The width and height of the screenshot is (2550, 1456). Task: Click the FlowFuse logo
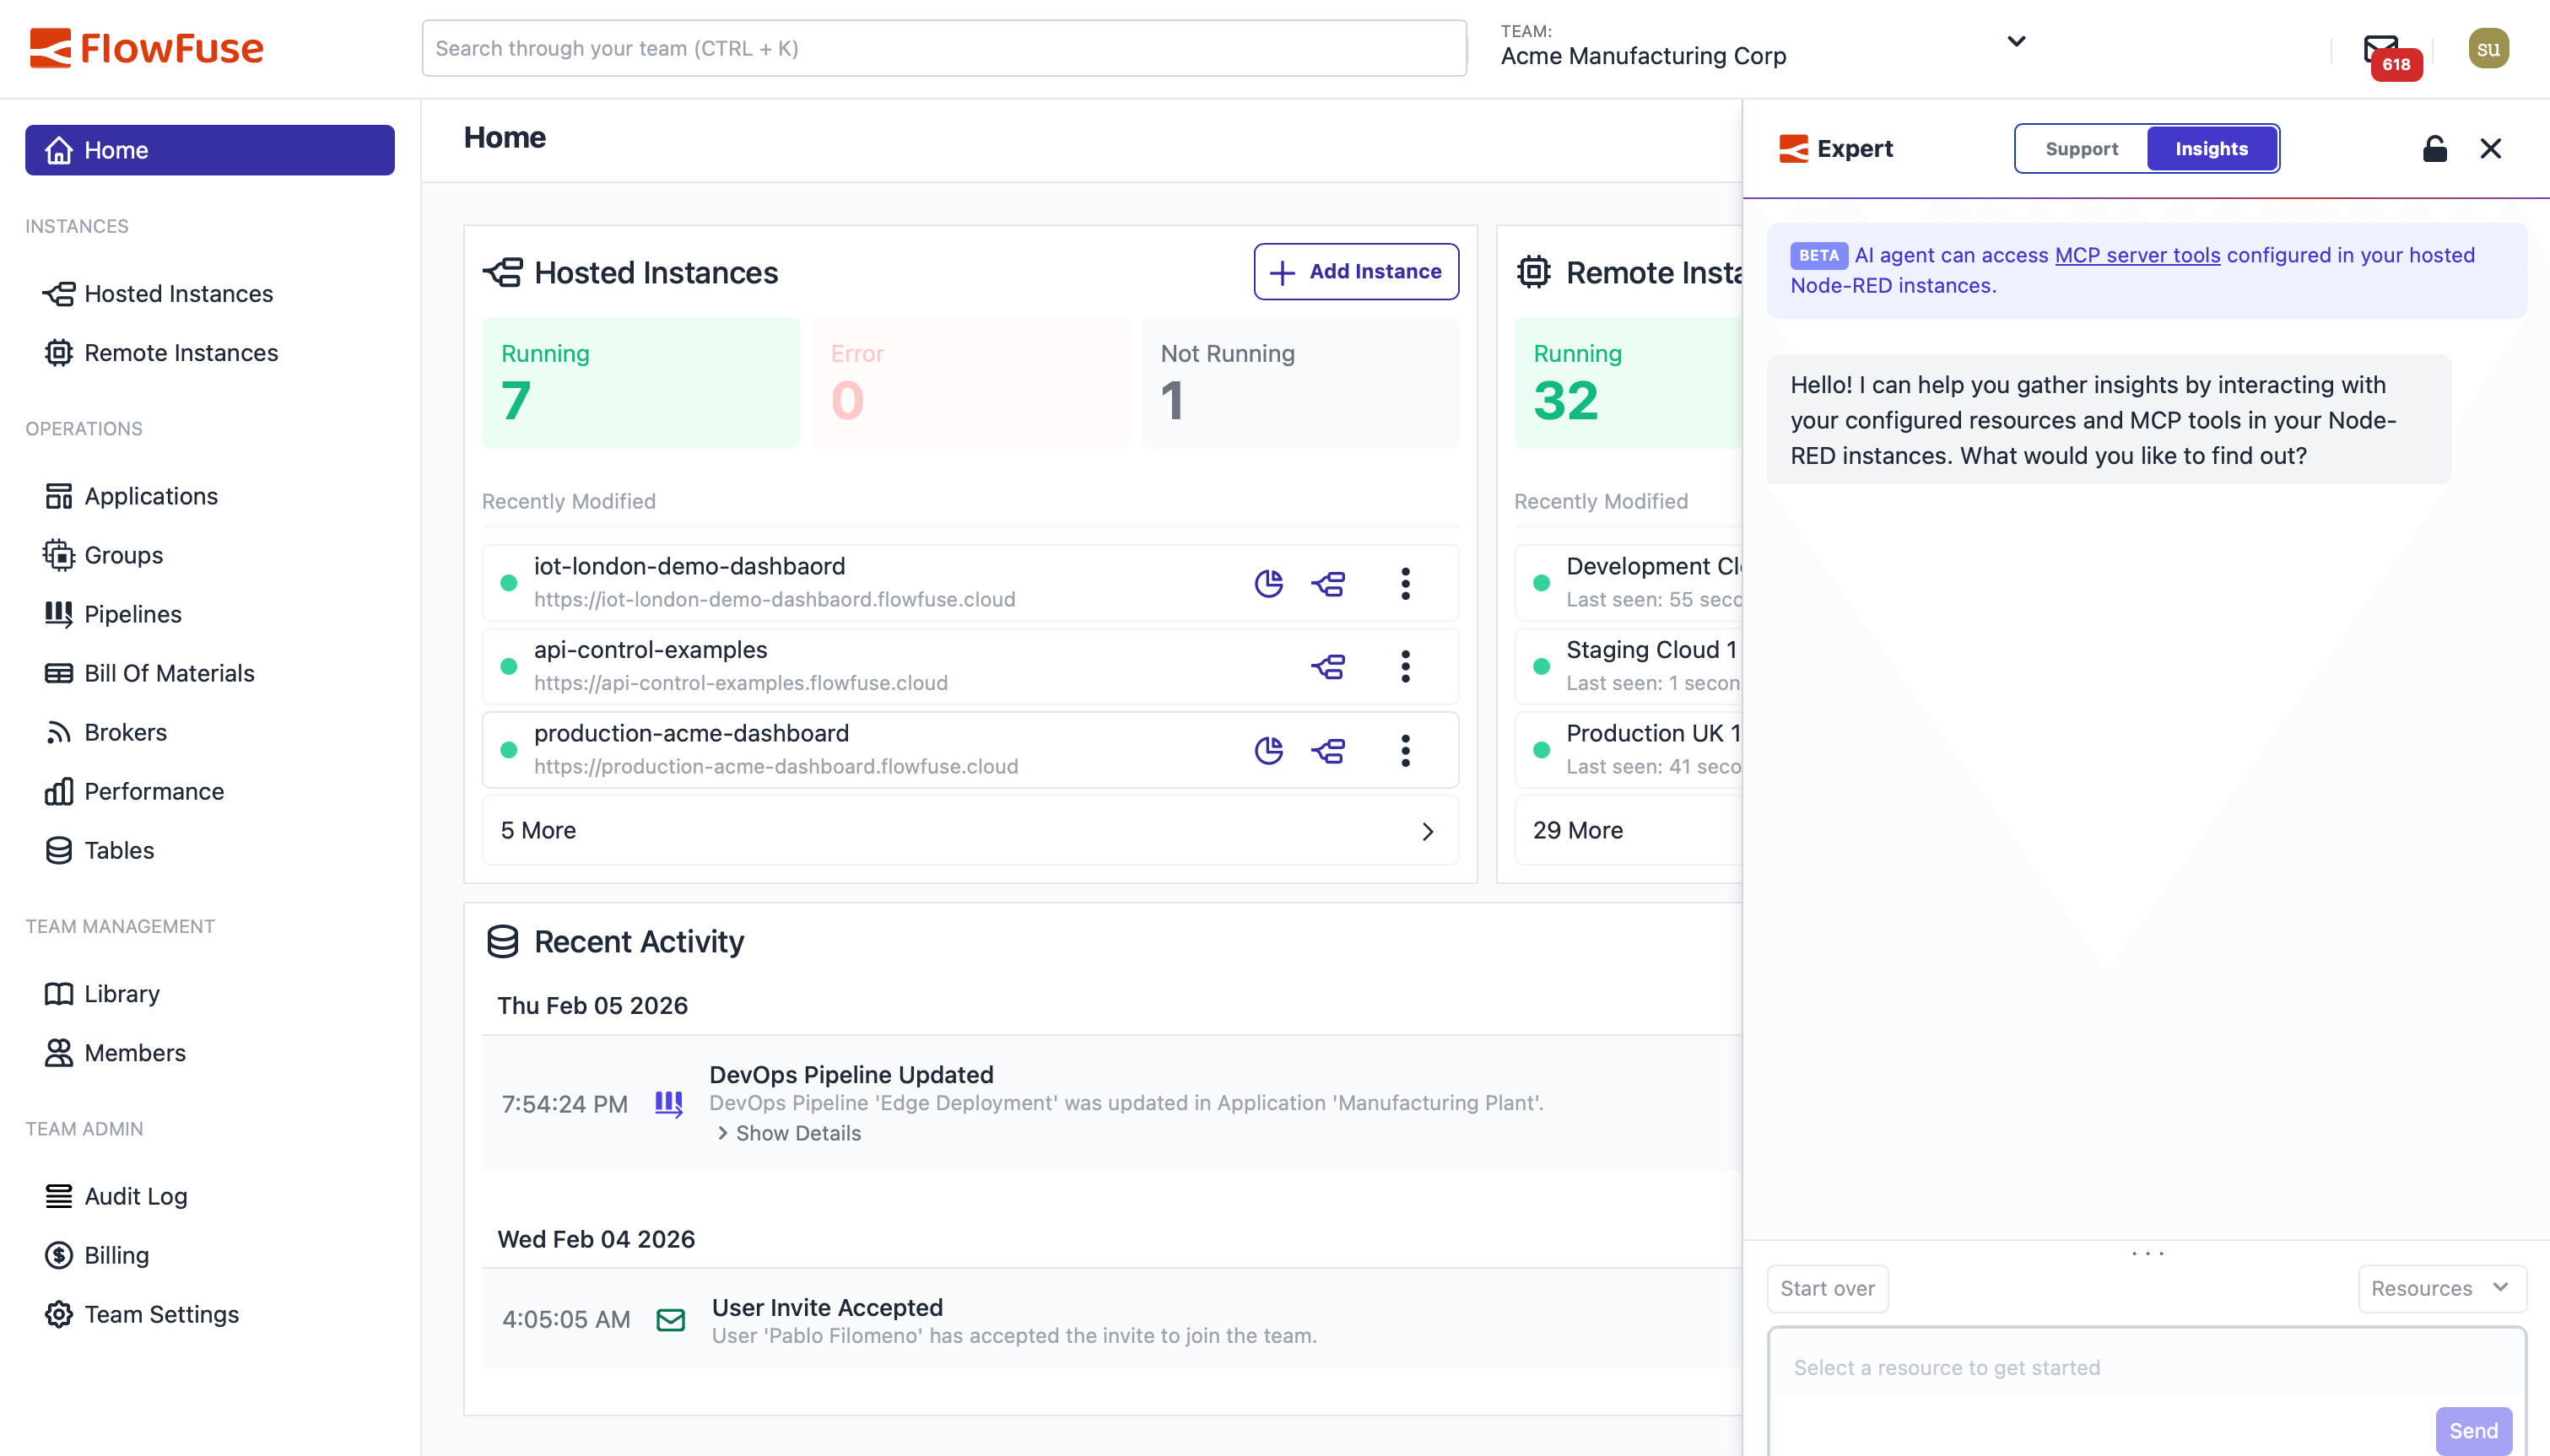pos(147,47)
